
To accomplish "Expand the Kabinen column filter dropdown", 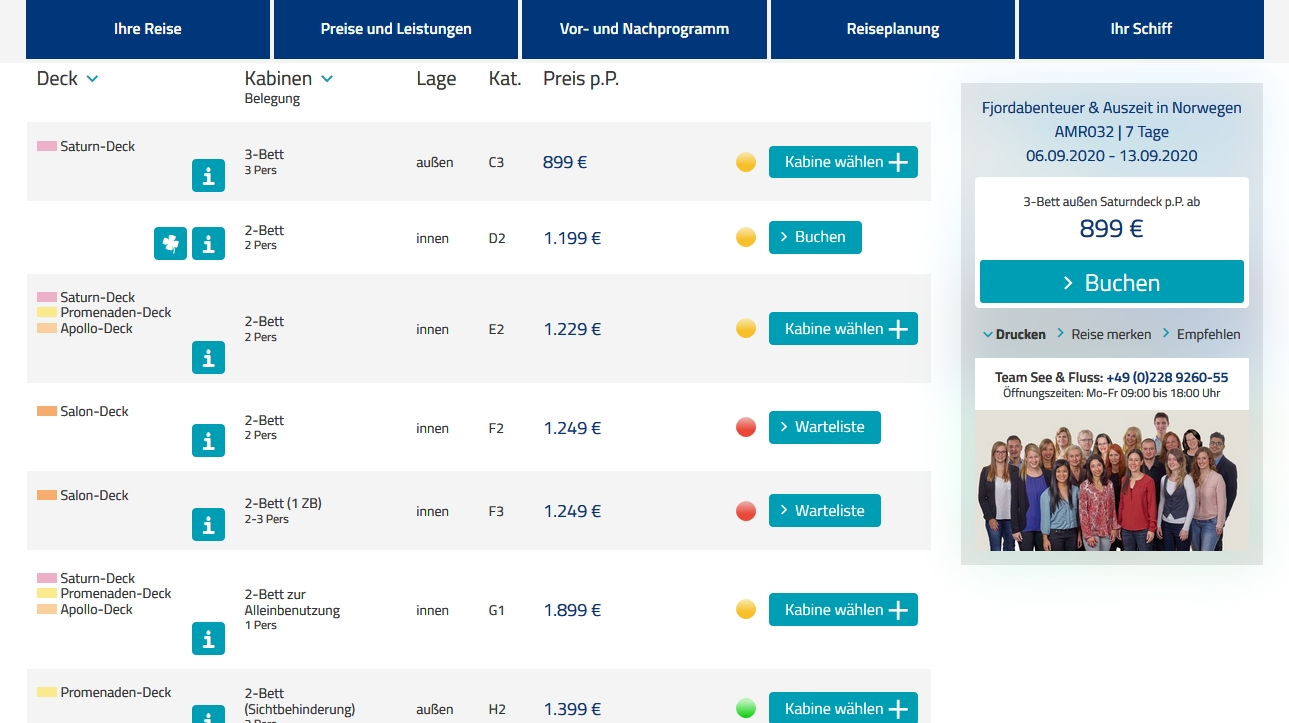I will [x=327, y=79].
